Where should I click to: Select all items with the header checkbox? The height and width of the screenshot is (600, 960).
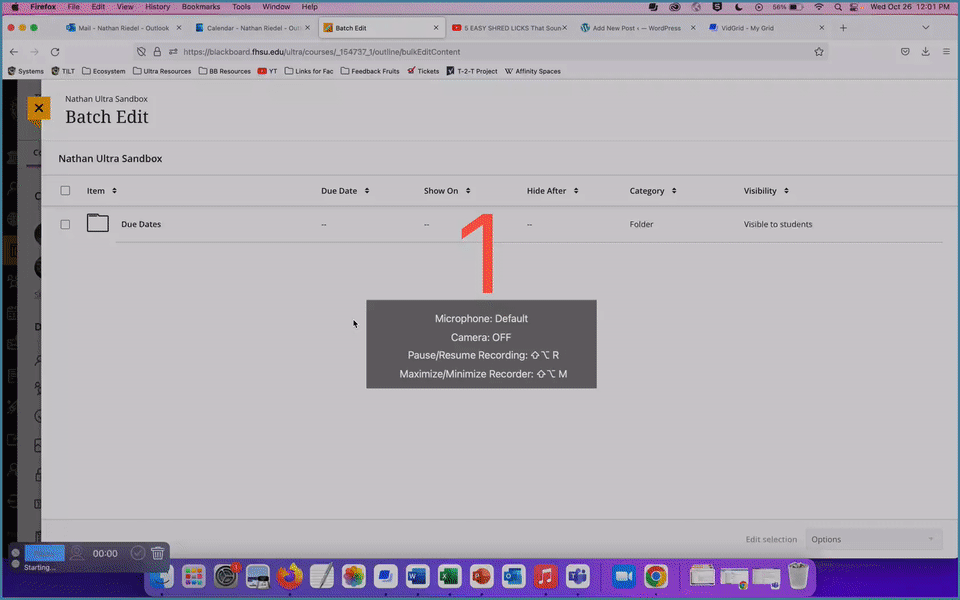tap(66, 190)
